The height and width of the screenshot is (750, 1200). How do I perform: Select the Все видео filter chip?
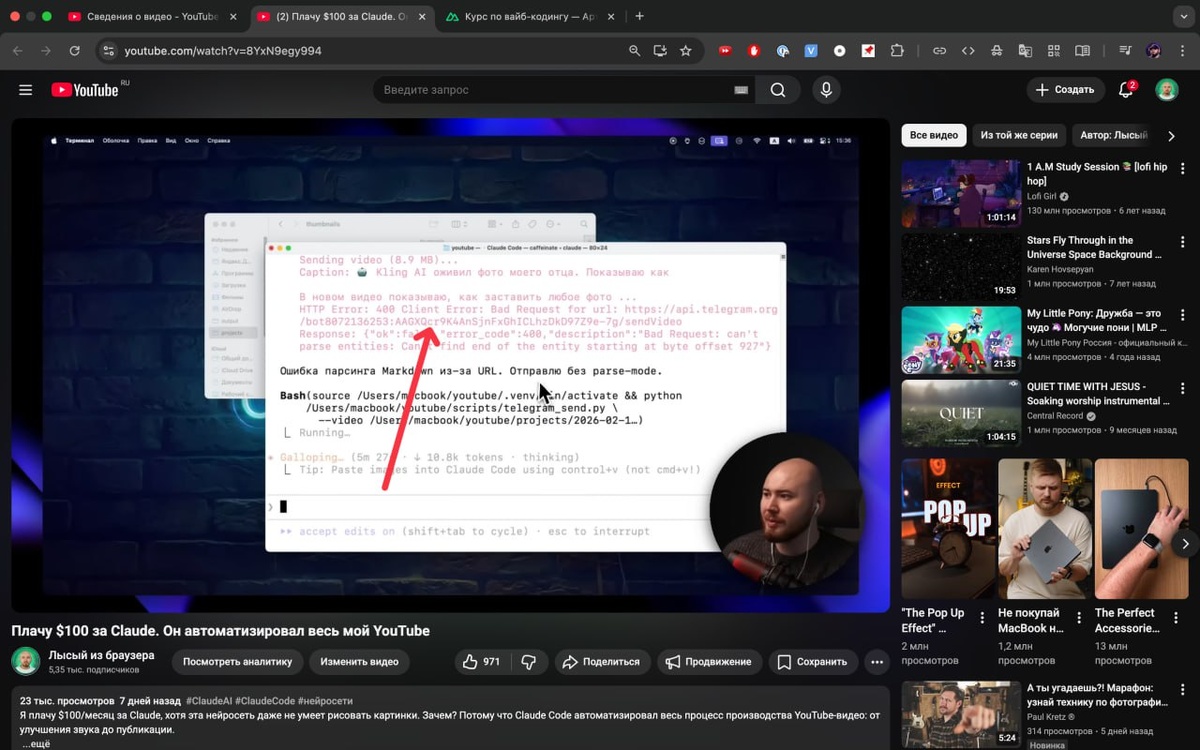(x=934, y=135)
